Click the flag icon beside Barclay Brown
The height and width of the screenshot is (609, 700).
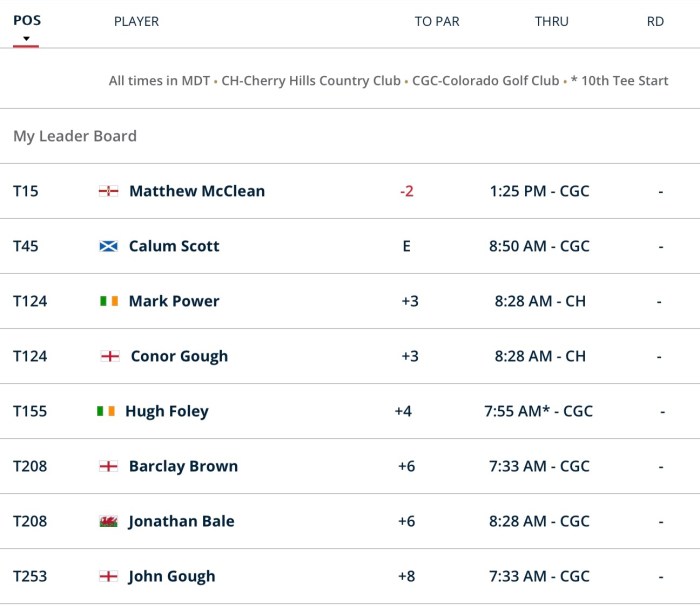point(109,466)
